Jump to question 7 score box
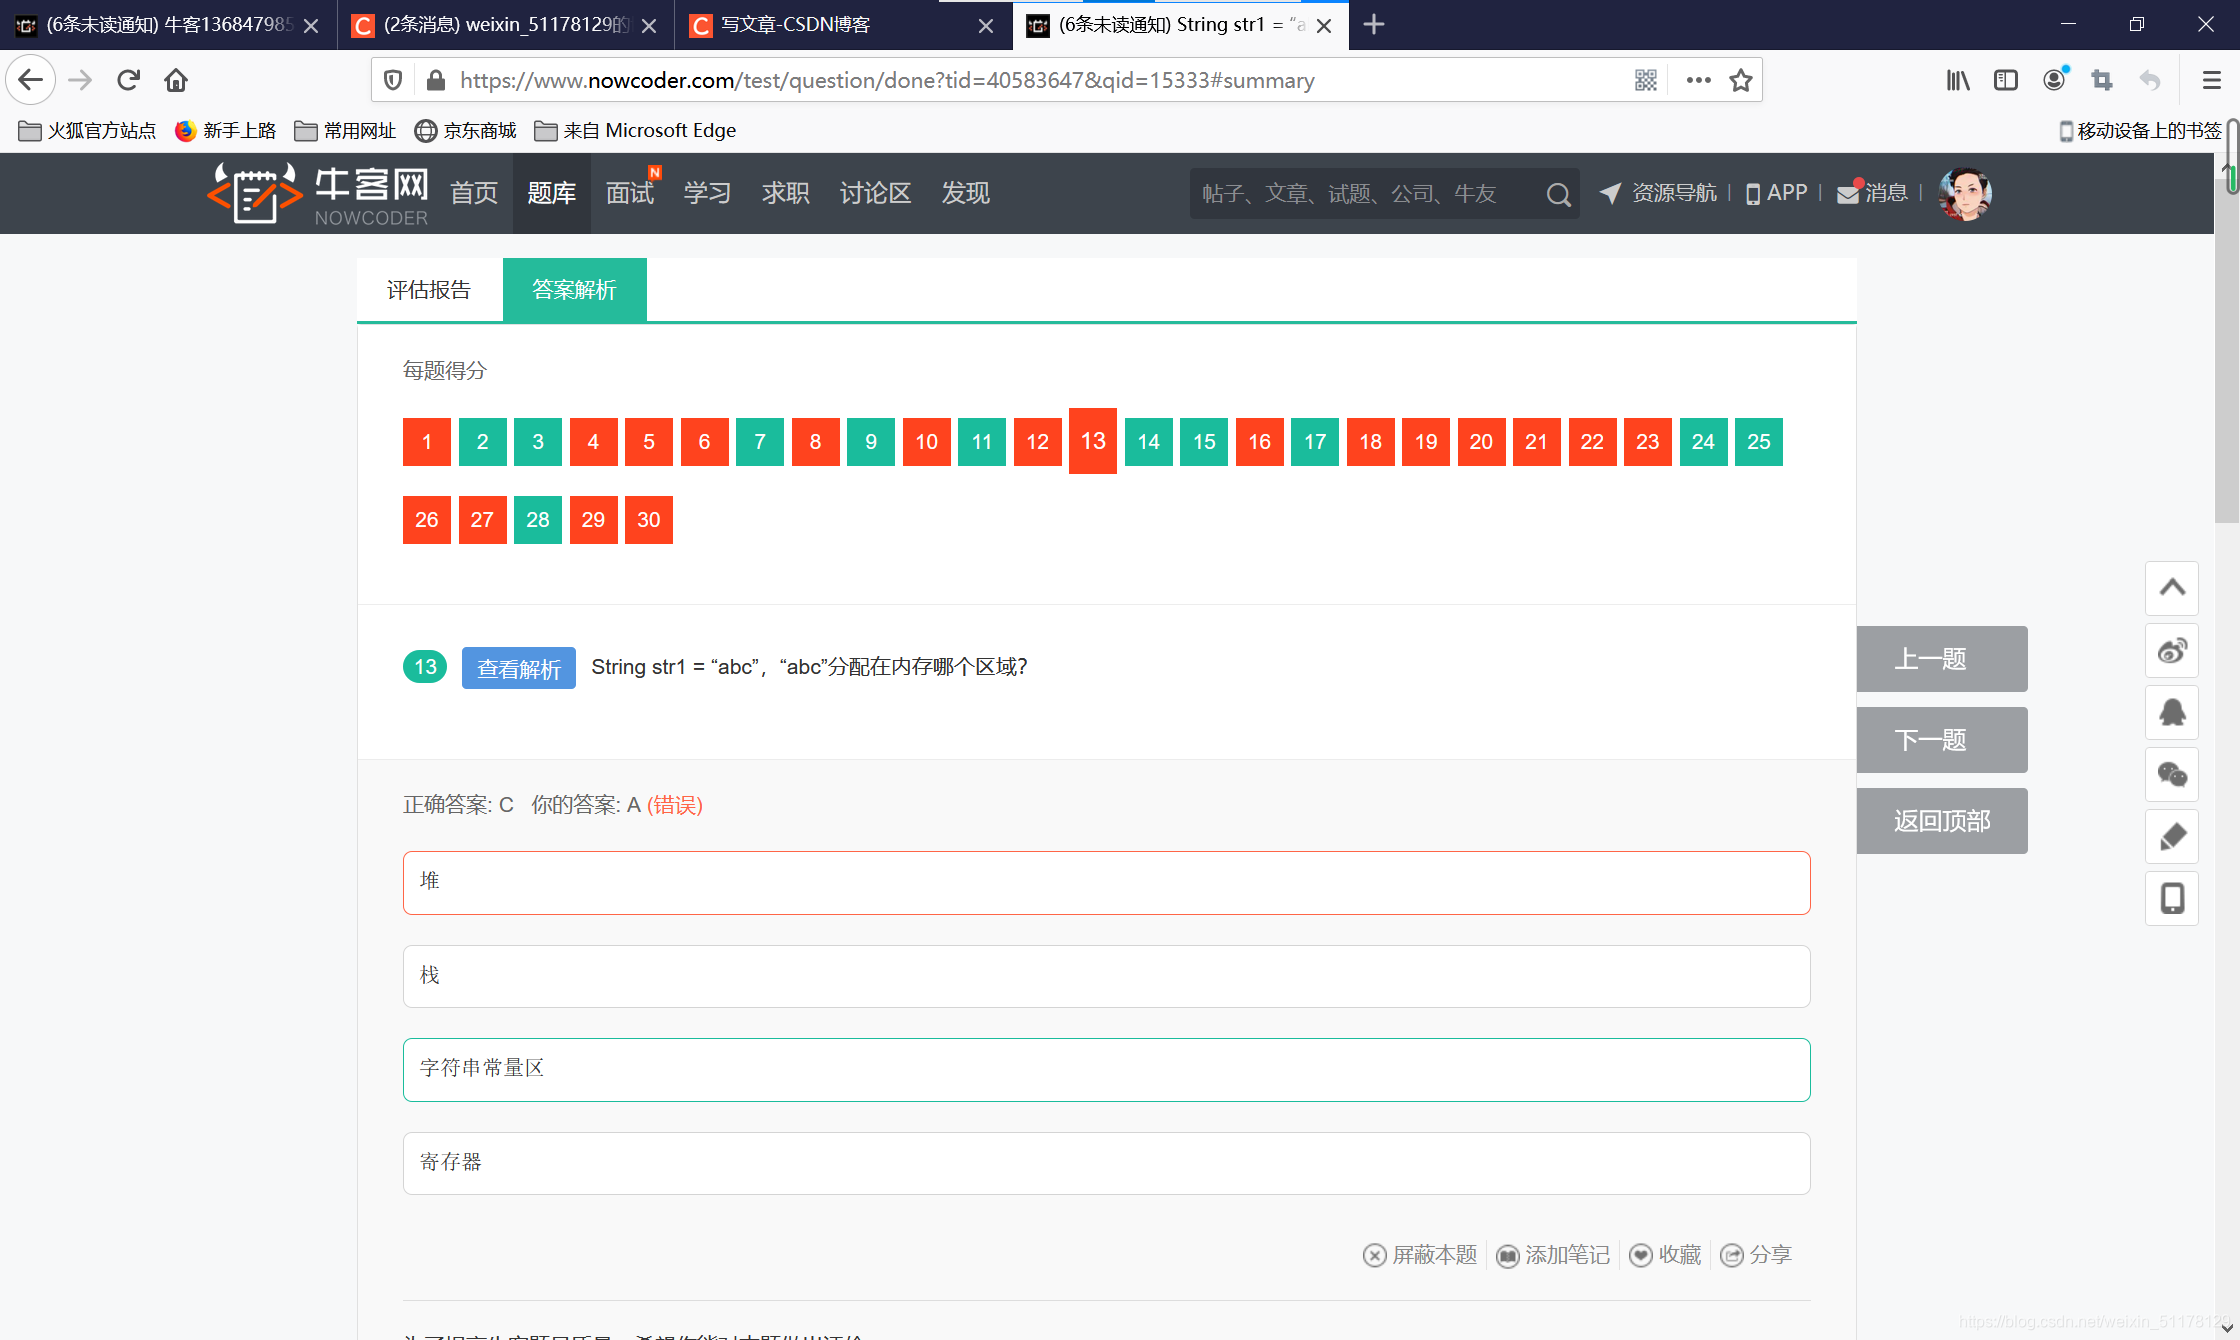The image size is (2240, 1340). coord(760,442)
